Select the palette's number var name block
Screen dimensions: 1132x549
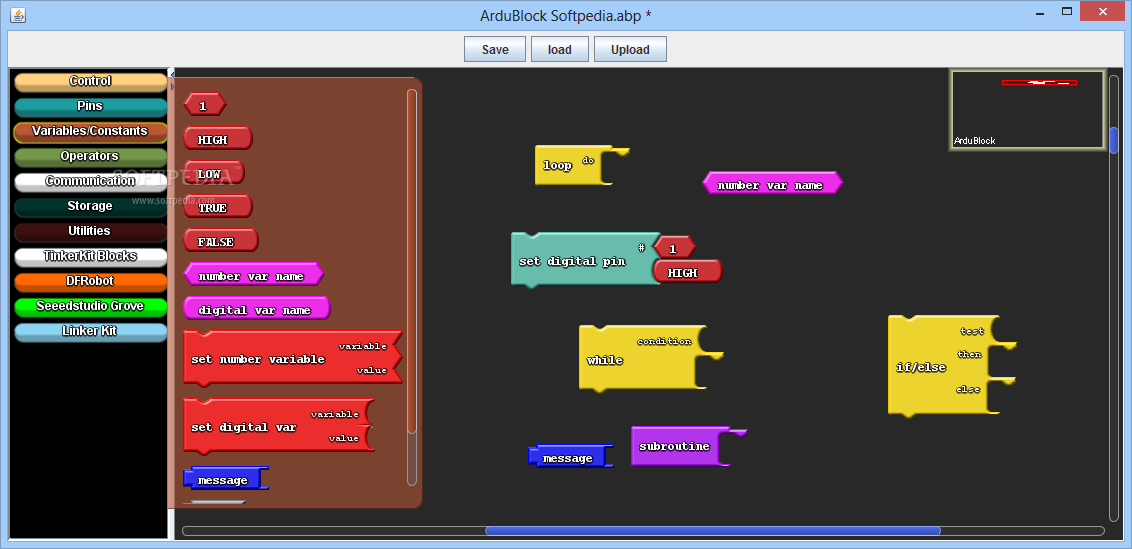[253, 275]
